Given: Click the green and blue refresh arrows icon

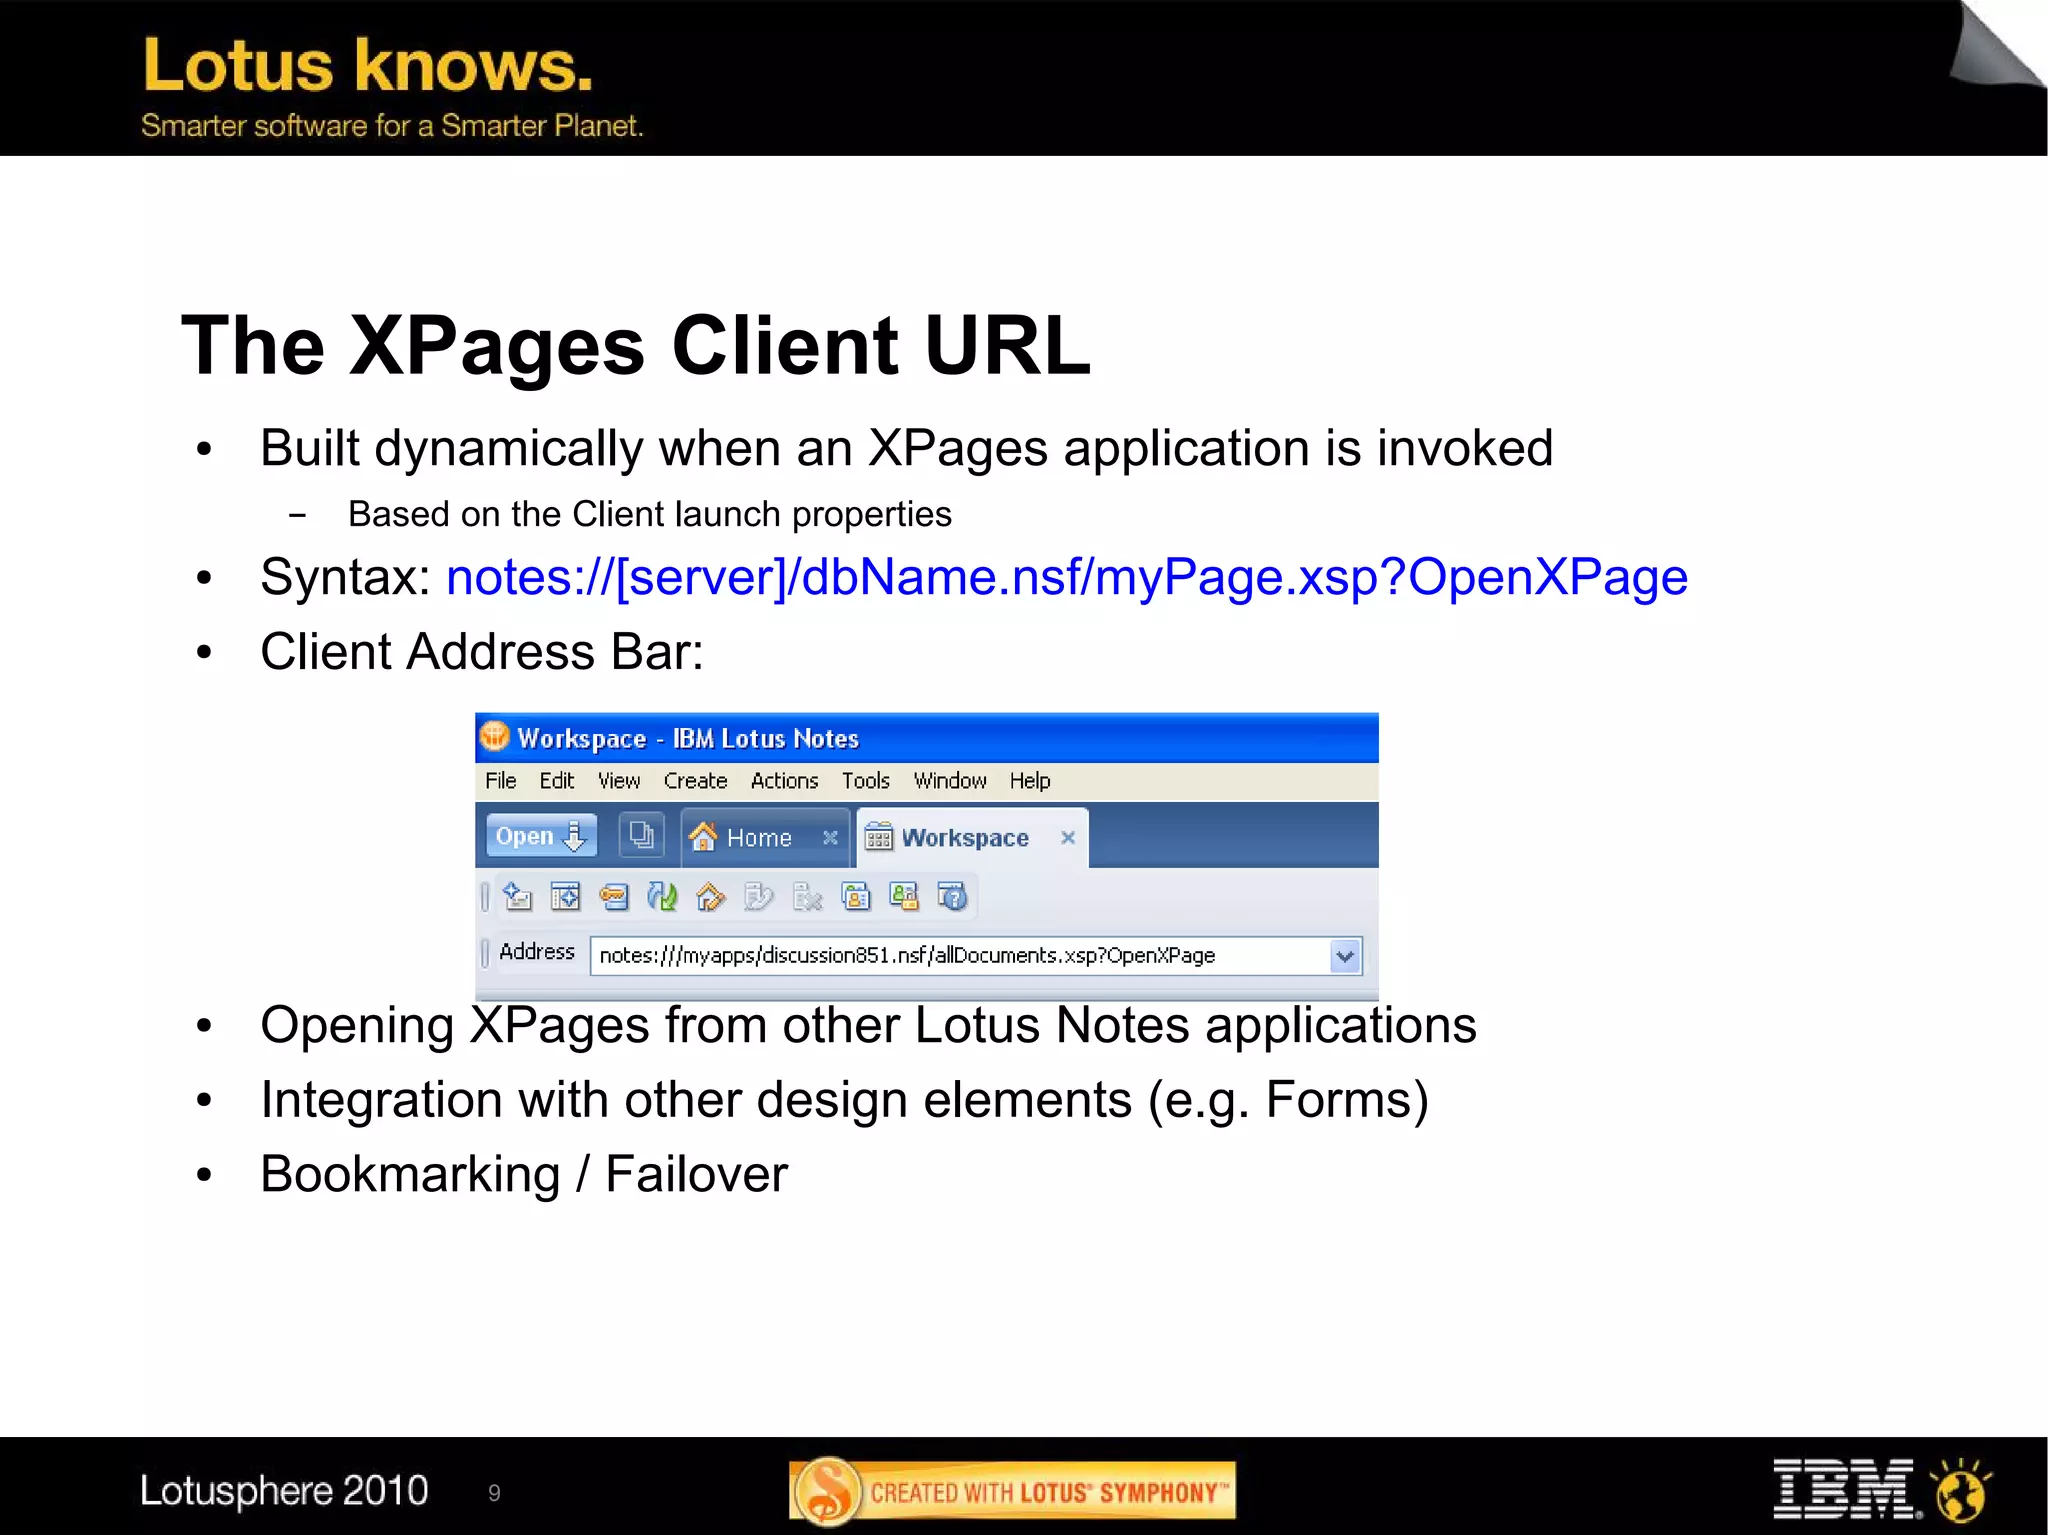Looking at the screenshot, I should pos(662,896).
